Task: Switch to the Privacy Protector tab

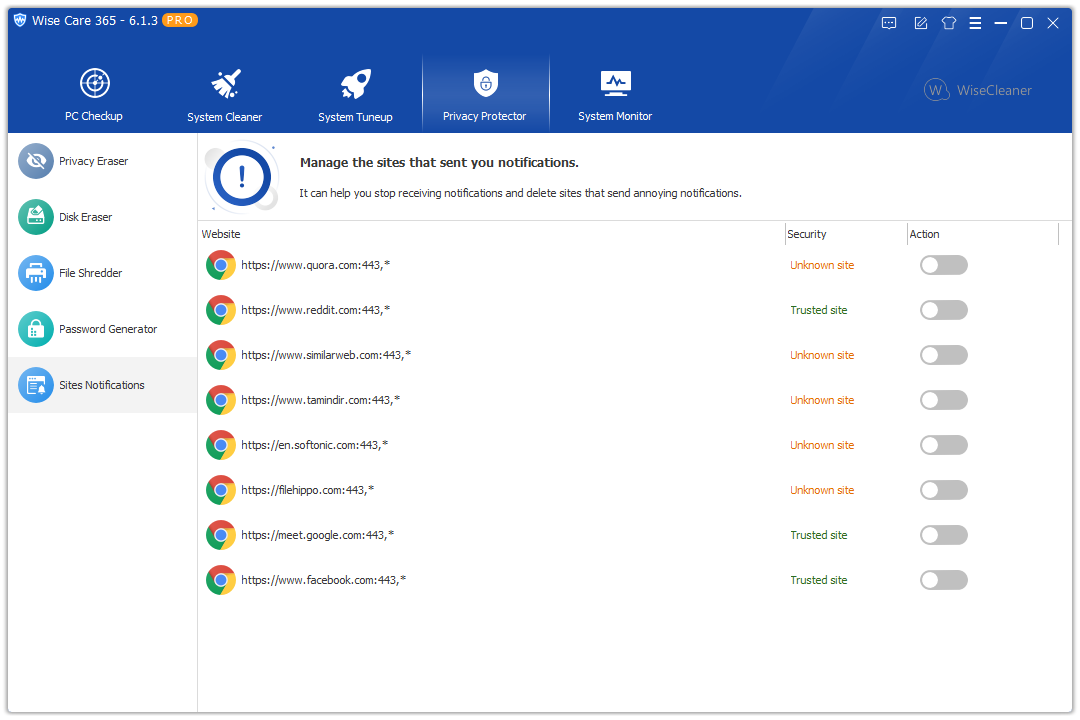Action: [x=485, y=93]
